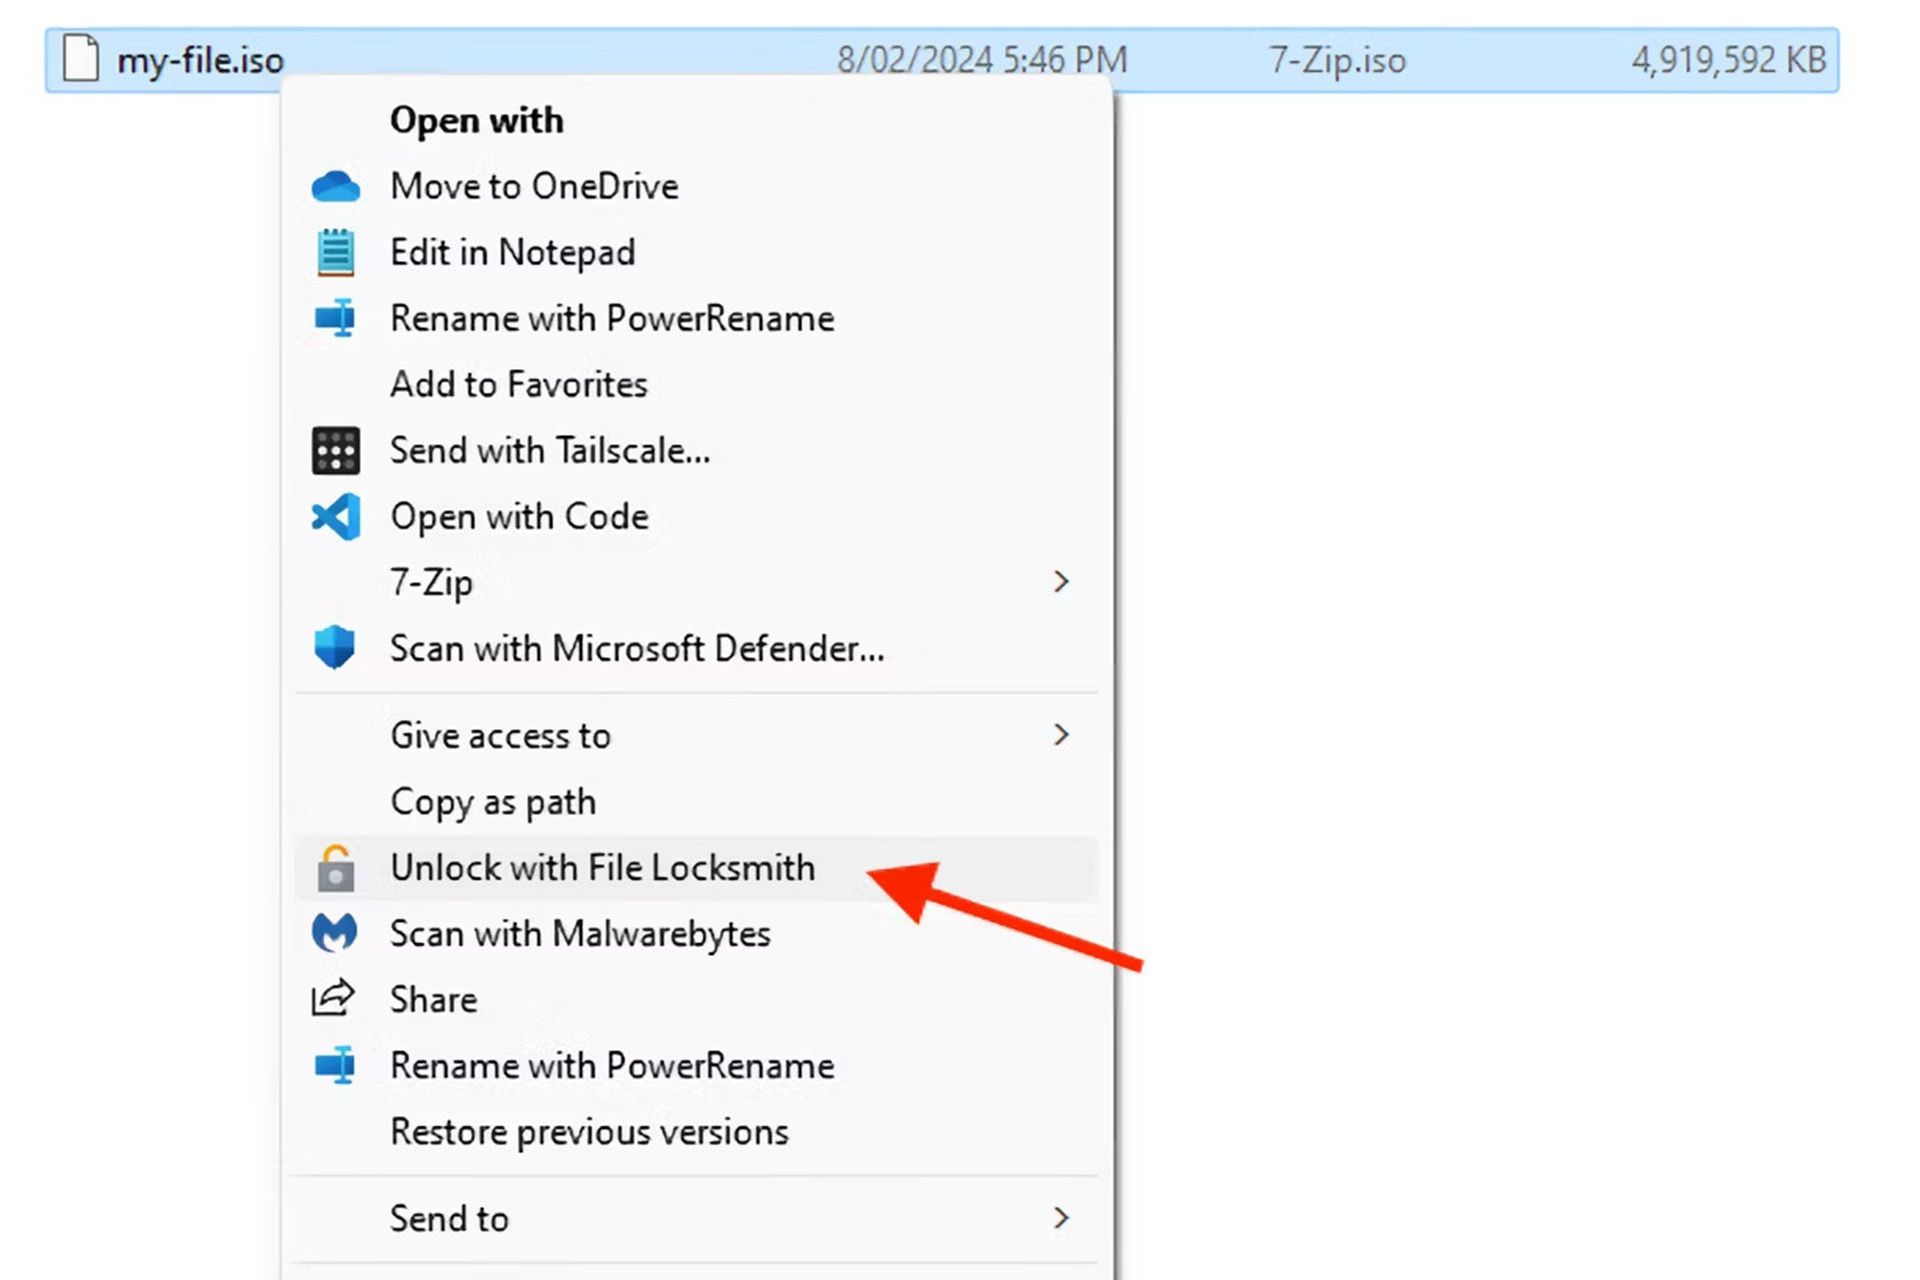Click the Notepad icon

click(335, 252)
